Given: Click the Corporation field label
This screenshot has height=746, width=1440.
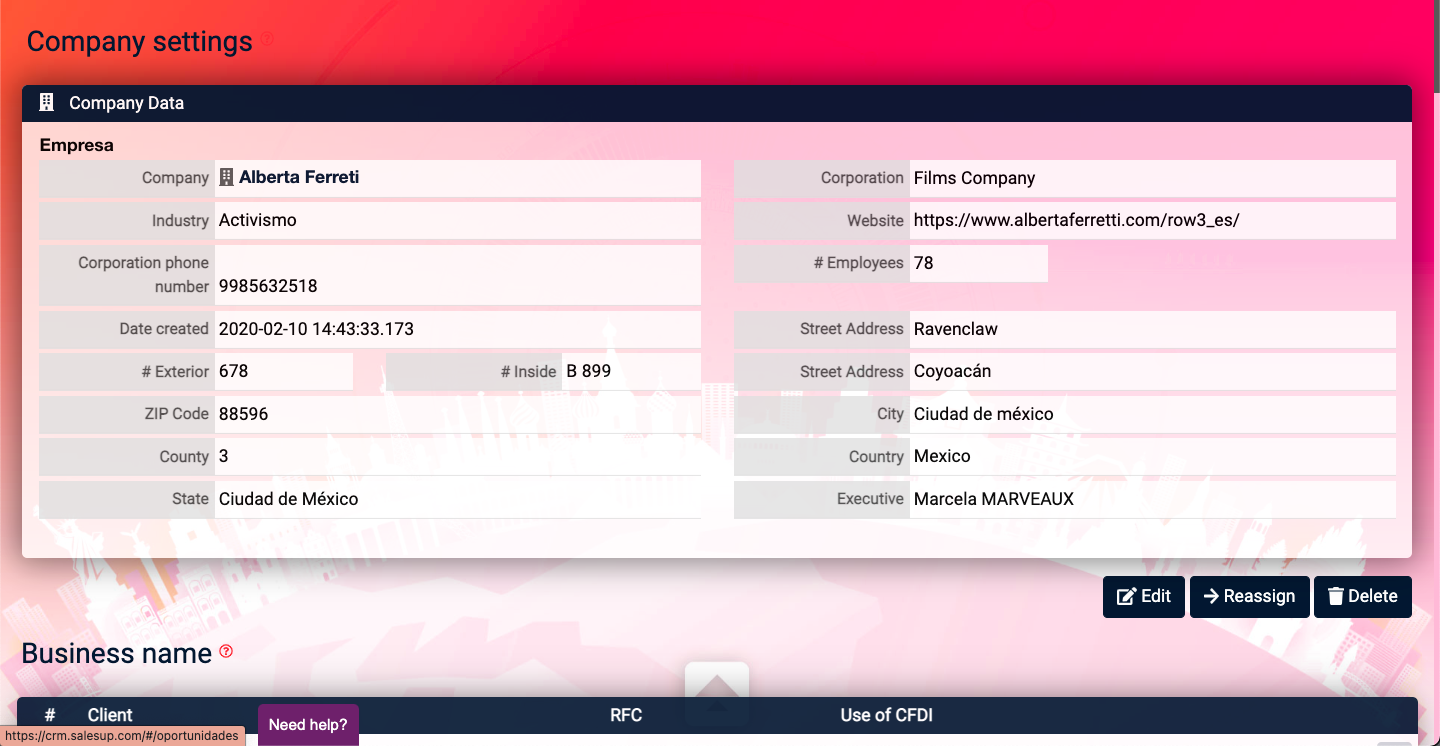Looking at the screenshot, I should coord(863,178).
